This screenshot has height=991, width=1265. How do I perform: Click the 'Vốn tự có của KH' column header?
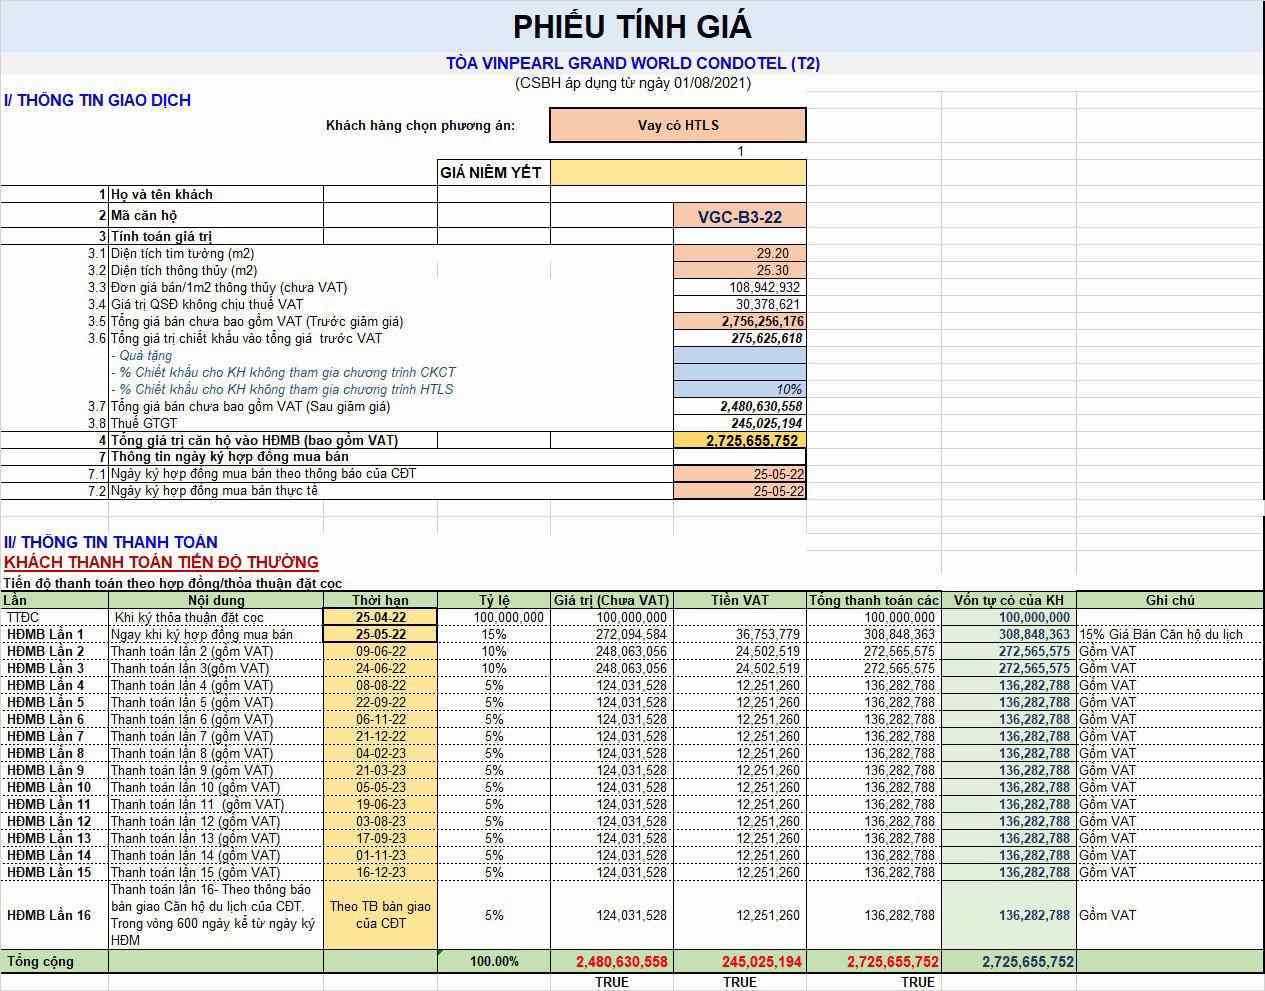tap(1009, 601)
